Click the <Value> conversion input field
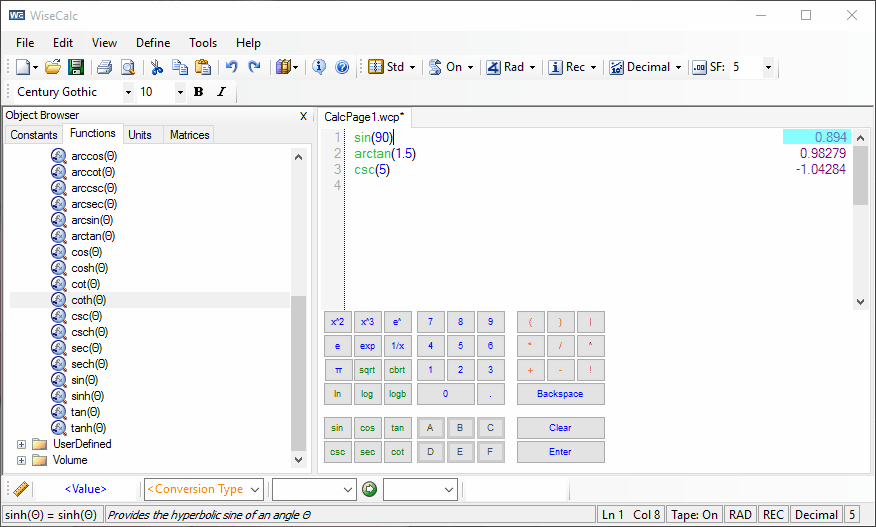Viewport: 876px width, 527px height. 85,489
